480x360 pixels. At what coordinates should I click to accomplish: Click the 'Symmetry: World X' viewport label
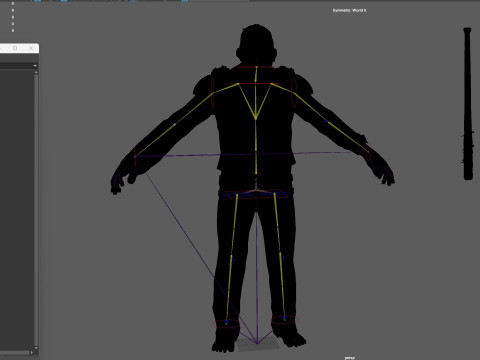pos(349,10)
